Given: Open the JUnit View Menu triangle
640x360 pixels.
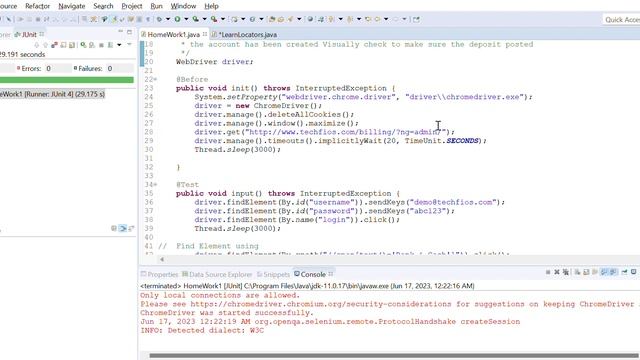Looking at the screenshot, I should (x=129, y=44).
